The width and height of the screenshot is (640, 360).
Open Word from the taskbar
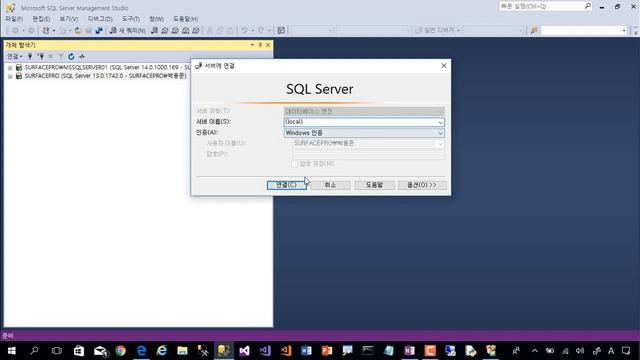pyautogui.click(x=306, y=351)
